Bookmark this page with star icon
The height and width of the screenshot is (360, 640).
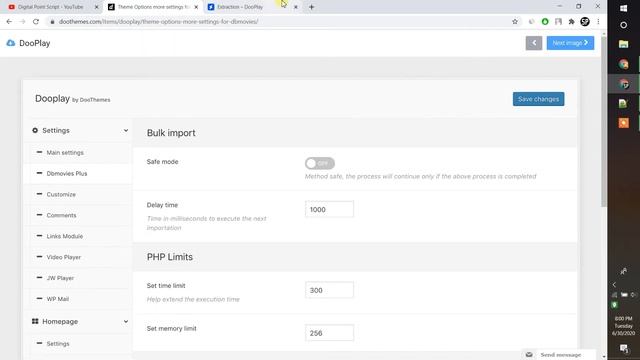click(515, 22)
